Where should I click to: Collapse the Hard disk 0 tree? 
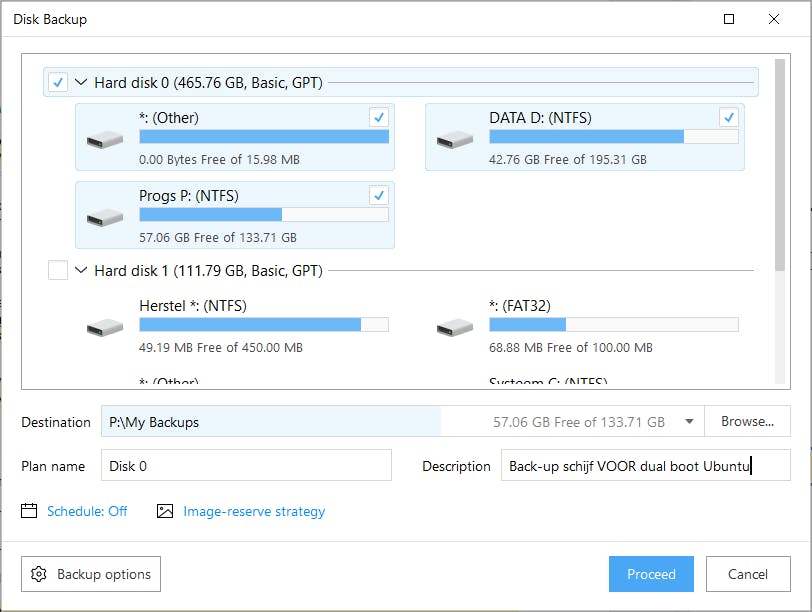81,83
